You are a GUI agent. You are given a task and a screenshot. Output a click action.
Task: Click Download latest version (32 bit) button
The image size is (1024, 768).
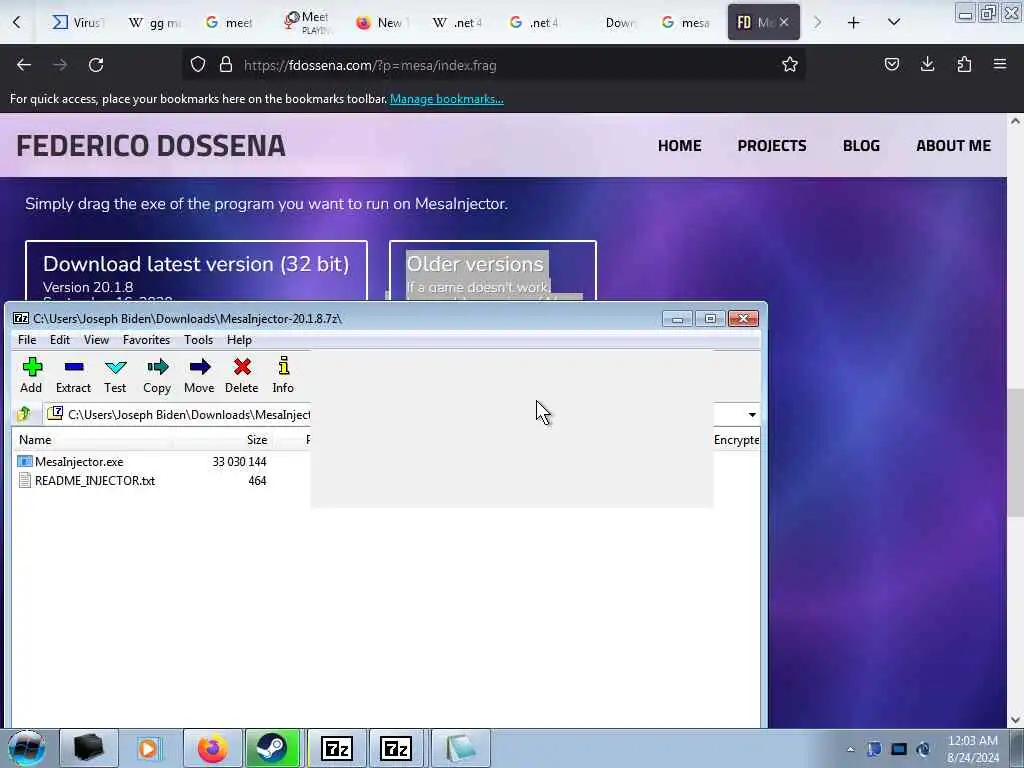click(196, 271)
